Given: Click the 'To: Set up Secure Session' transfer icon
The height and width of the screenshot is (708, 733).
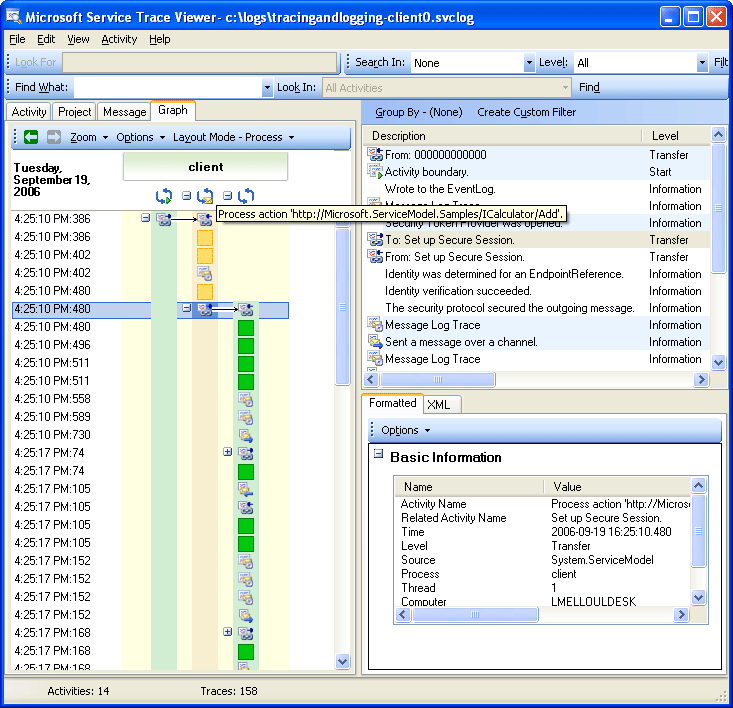Looking at the screenshot, I should [x=376, y=240].
